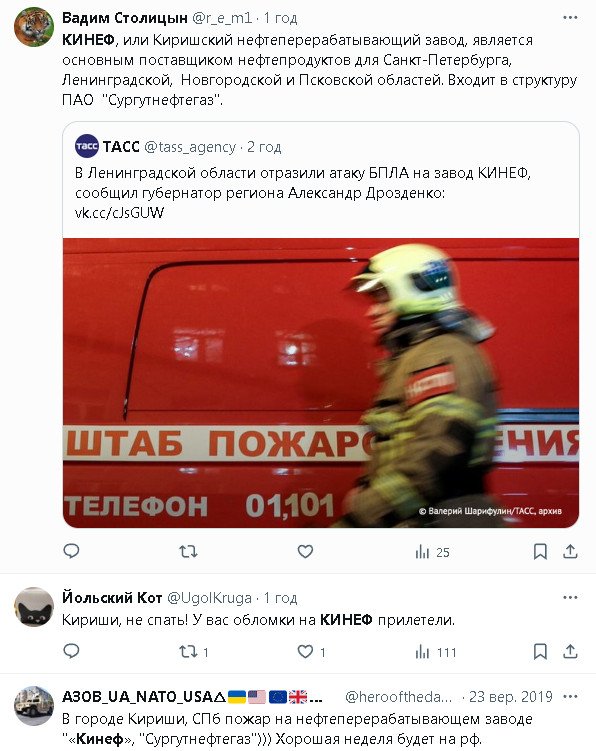Open @UgolKruga profile handle
This screenshot has height=751, width=596.
(x=209, y=598)
